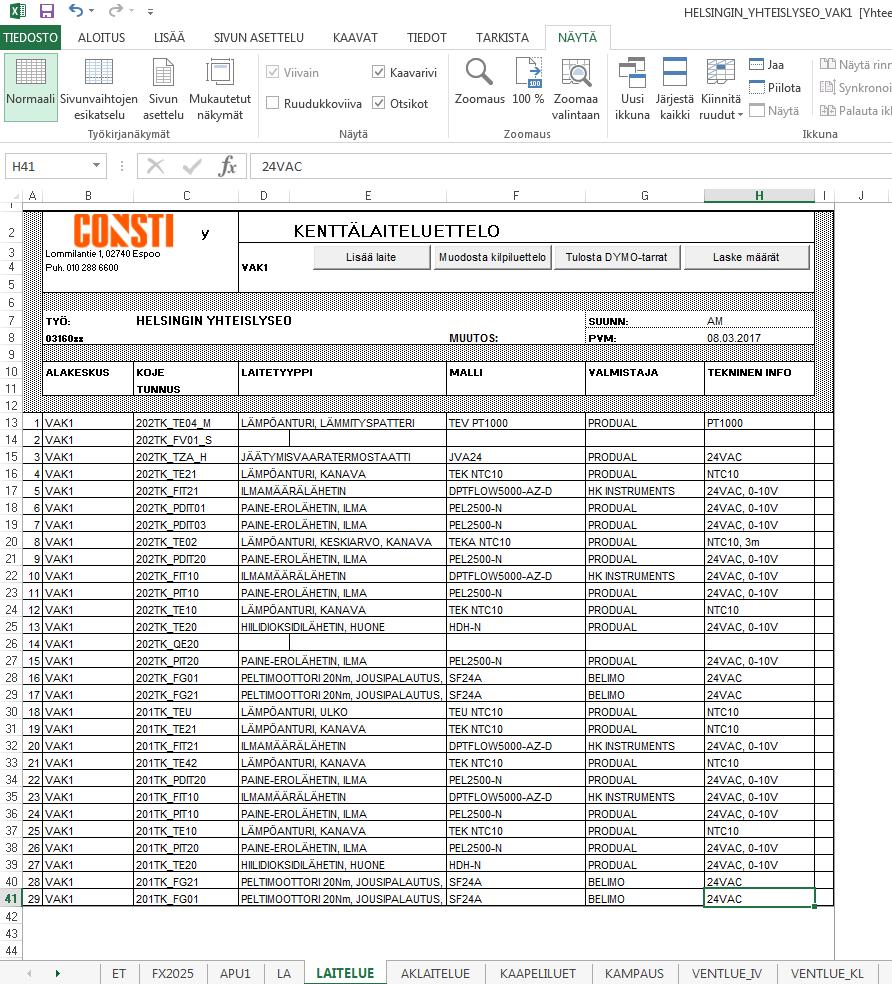892x984 pixels.
Task: Click the Tulosta DYMO-tarrat button
Action: coord(616,257)
